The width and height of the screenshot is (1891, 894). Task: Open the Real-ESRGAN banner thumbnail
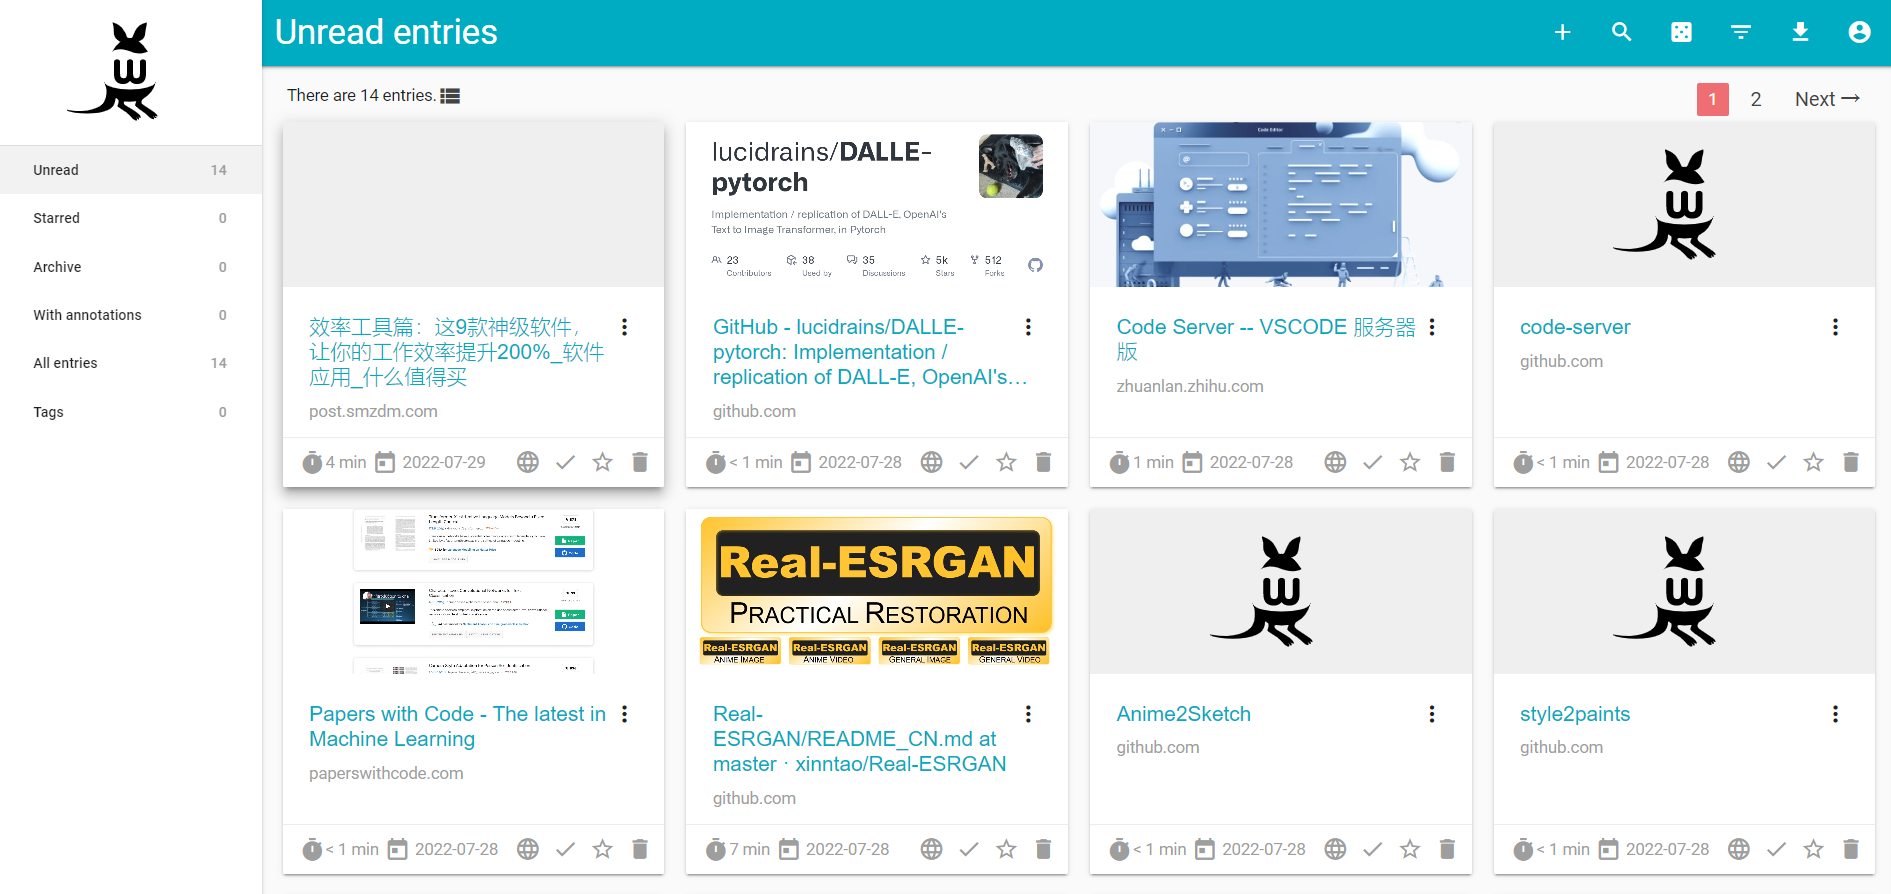point(876,591)
